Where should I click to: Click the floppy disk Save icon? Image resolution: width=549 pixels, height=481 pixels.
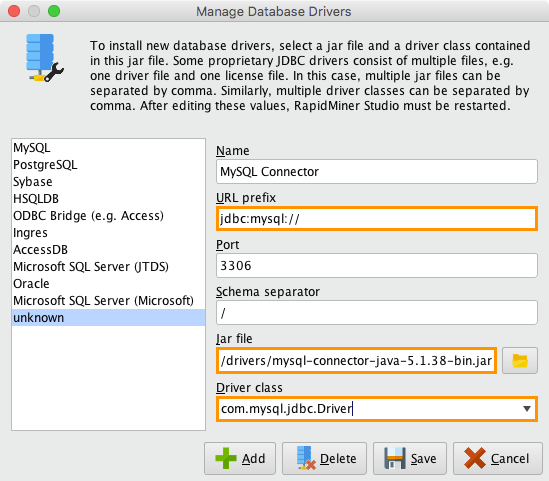[x=395, y=458]
